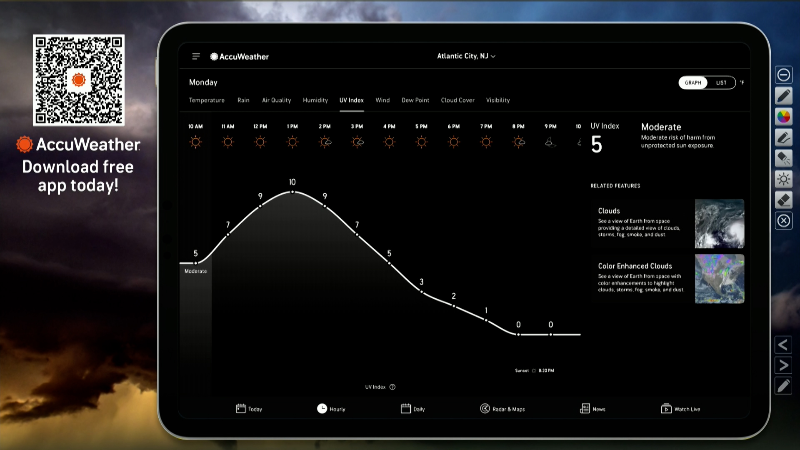800x450 pixels.
Task: Click the minus collapse icon in annotation toolbar
Action: [x=784, y=75]
